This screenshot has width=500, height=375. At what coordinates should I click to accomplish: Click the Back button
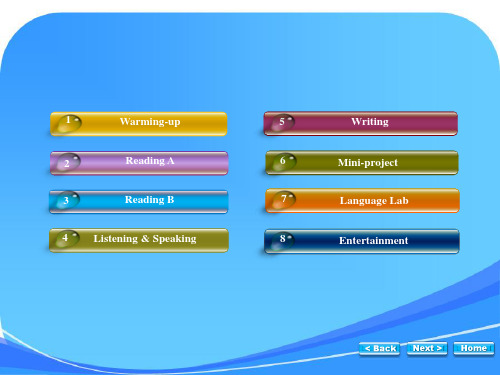coord(380,349)
